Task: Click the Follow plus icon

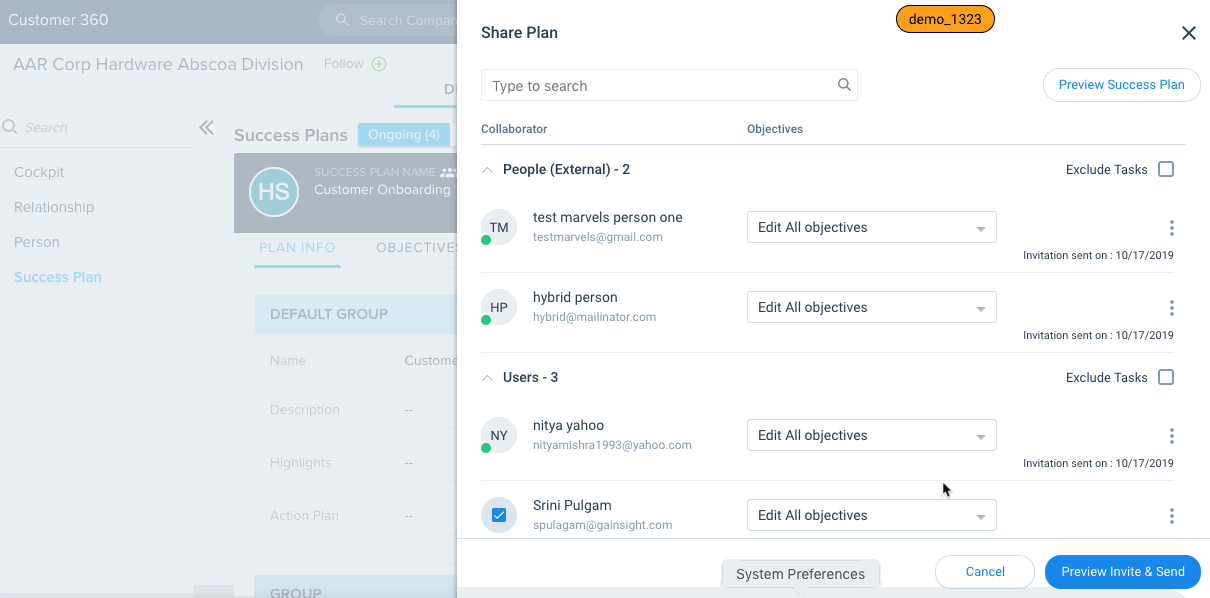Action: (379, 64)
